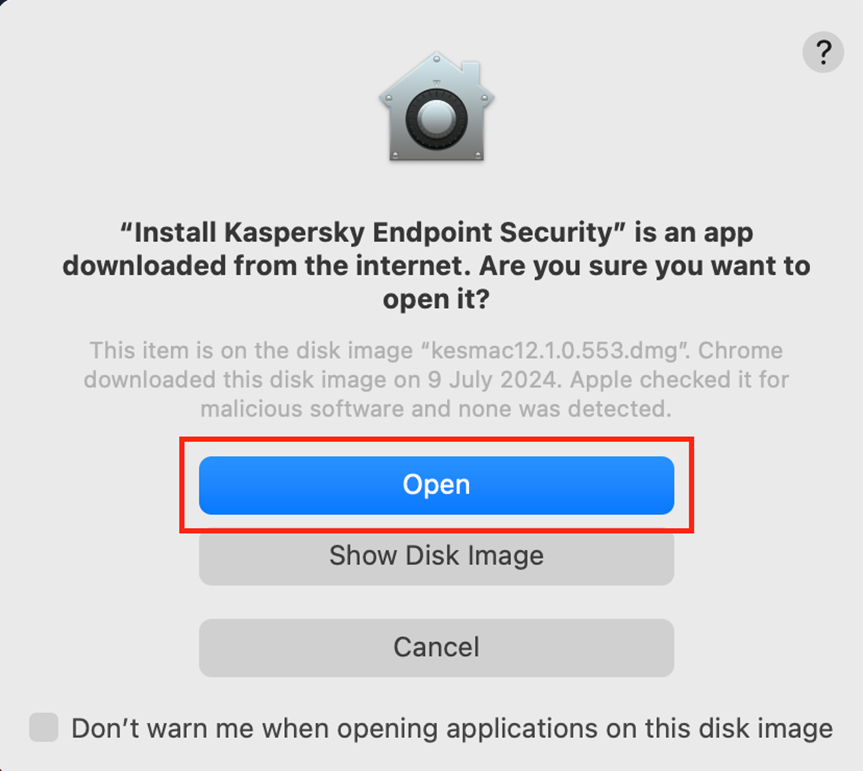Click the Gatekeeper house-shaped security icon
Screen dimensions: 863x771
point(436,106)
